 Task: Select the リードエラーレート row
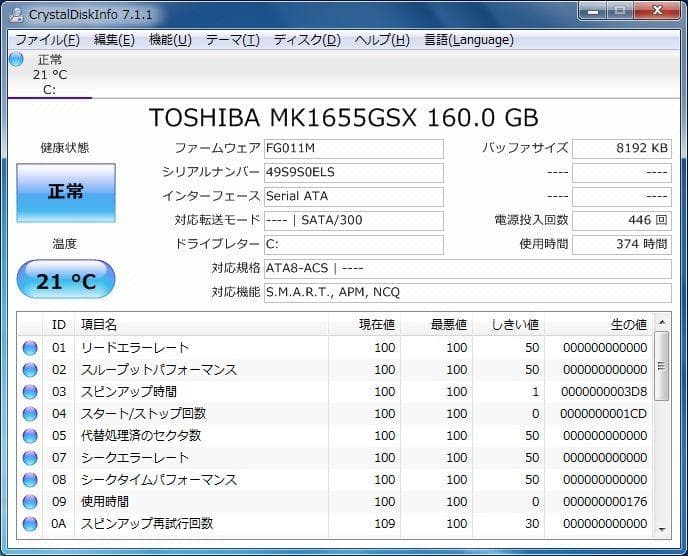pyautogui.click(x=335, y=348)
